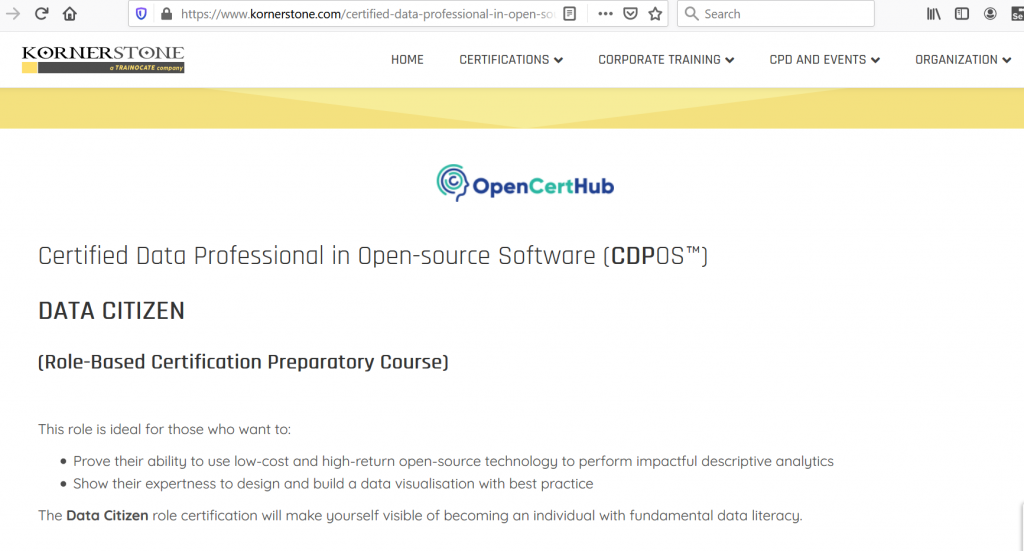Click the DATA CITIZEN heading
Image resolution: width=1024 pixels, height=551 pixels.
112,311
